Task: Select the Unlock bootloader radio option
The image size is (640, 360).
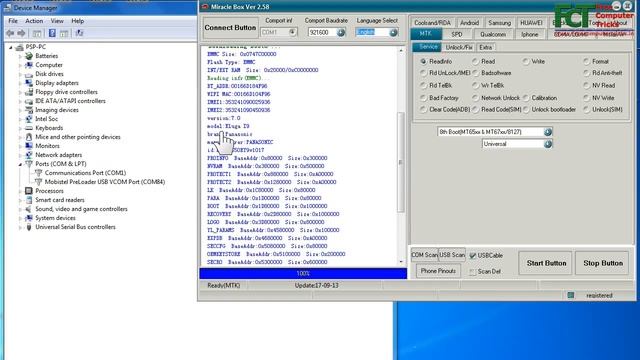Action: pos(526,109)
